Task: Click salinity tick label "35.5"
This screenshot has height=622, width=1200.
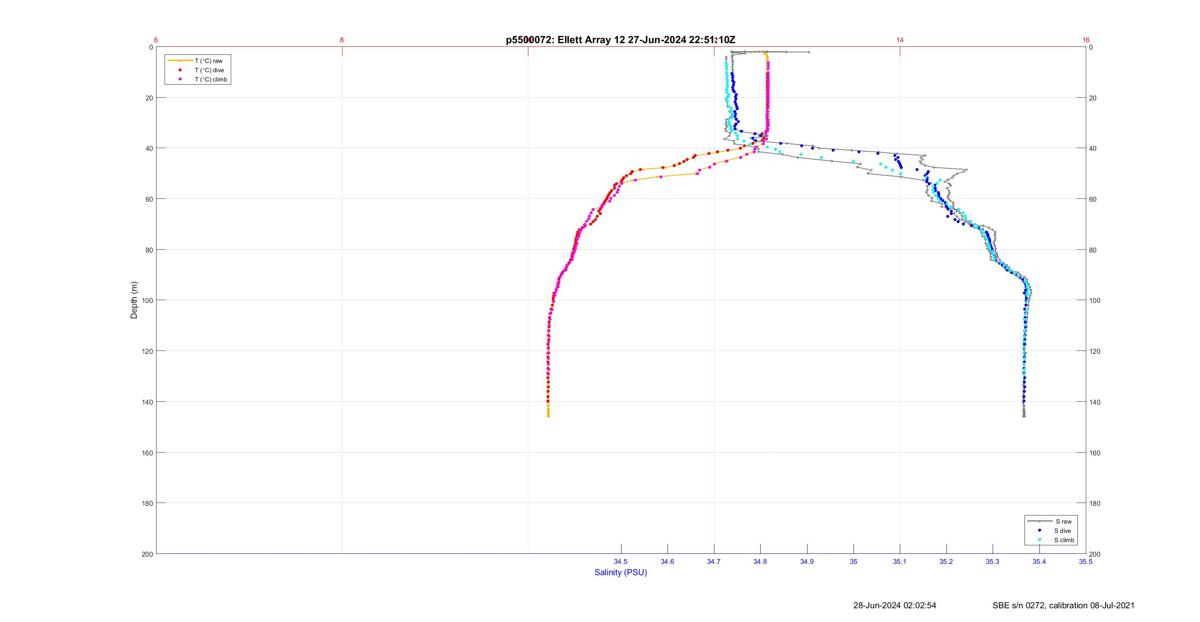Action: (x=1086, y=562)
